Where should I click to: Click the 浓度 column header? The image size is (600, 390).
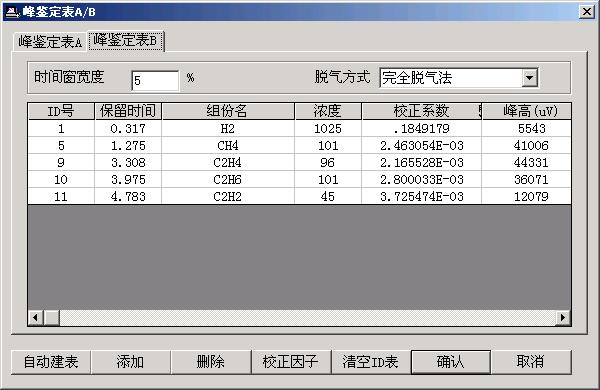[328, 111]
